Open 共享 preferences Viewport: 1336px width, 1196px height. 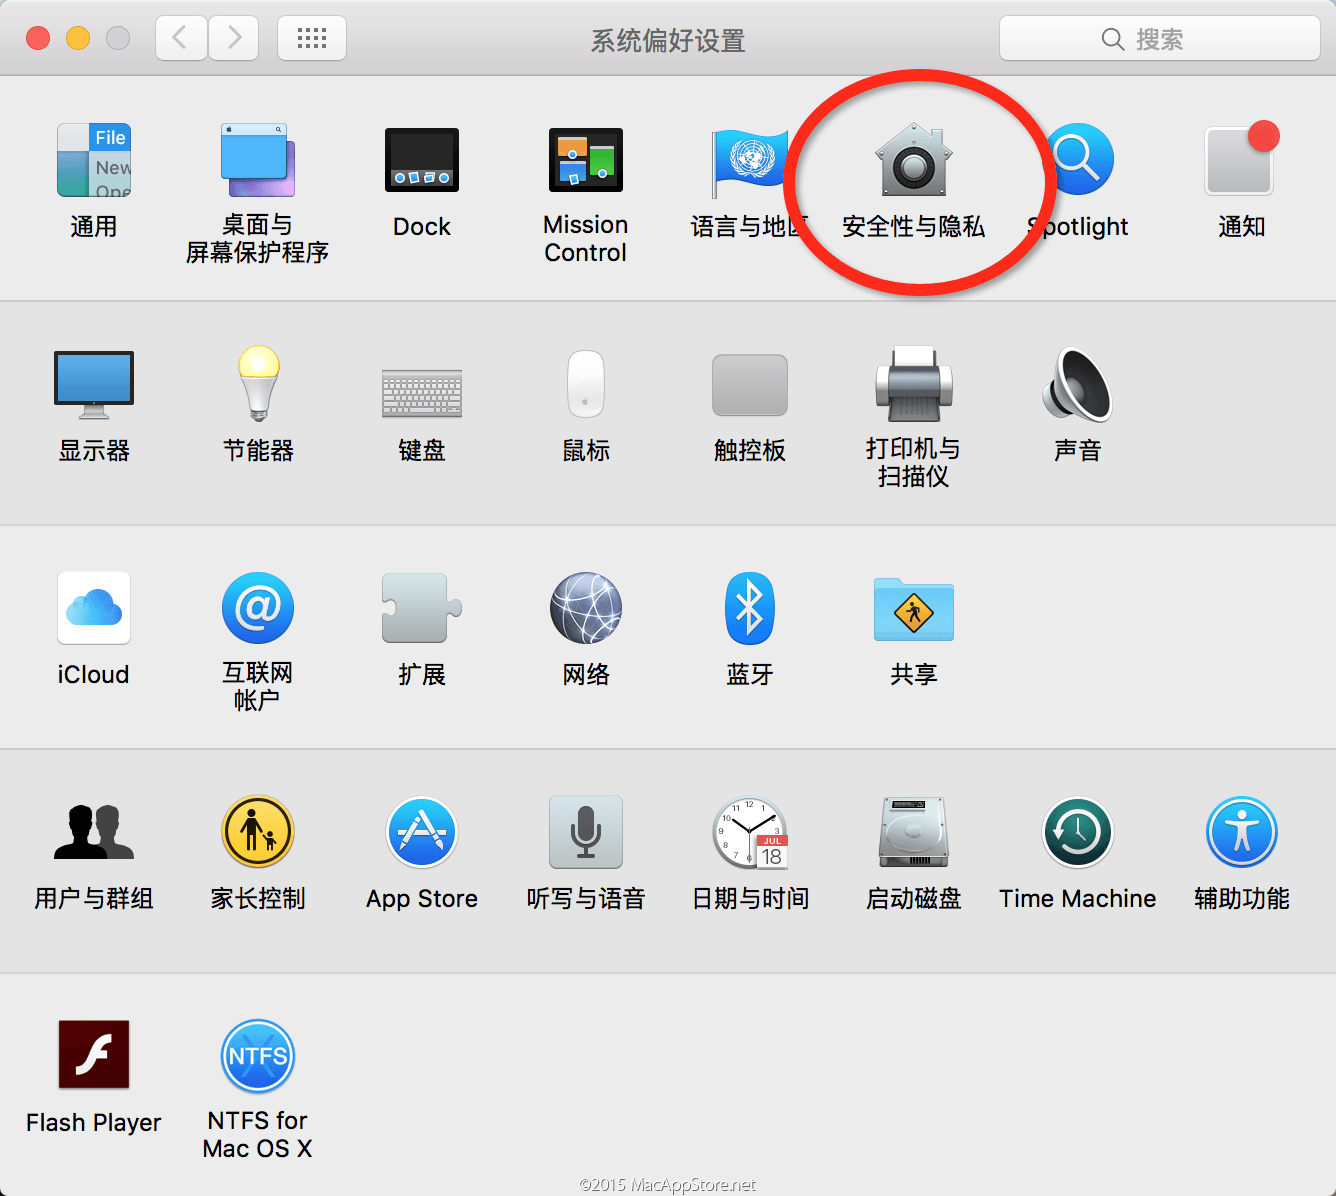(913, 608)
